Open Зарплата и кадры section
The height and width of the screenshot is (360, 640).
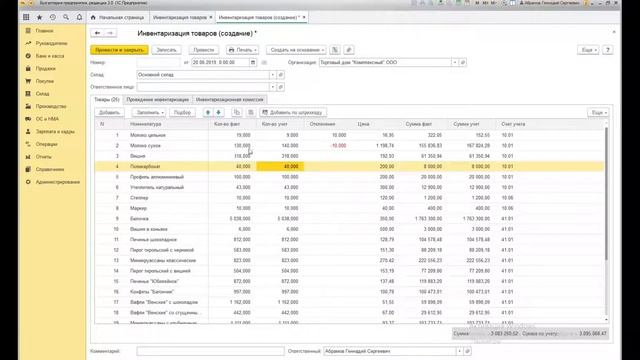tap(55, 131)
